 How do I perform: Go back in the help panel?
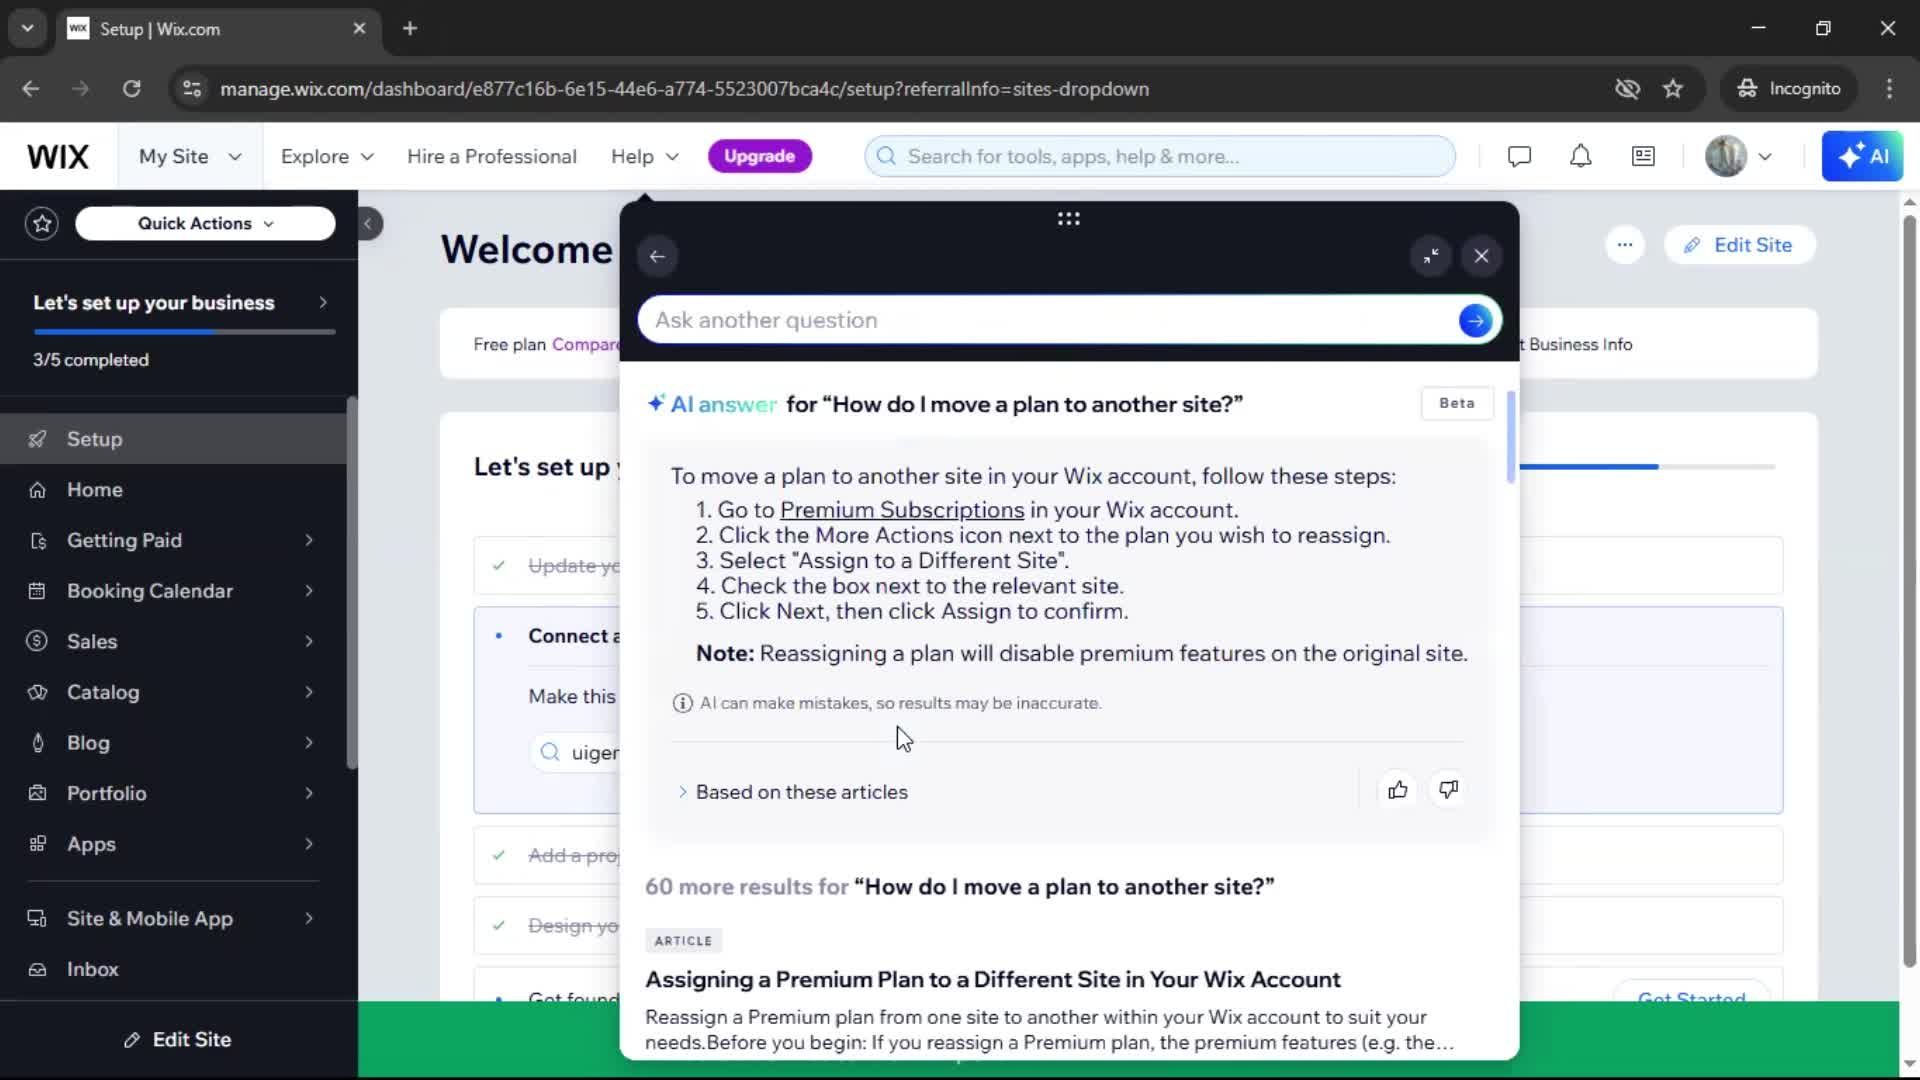657,257
